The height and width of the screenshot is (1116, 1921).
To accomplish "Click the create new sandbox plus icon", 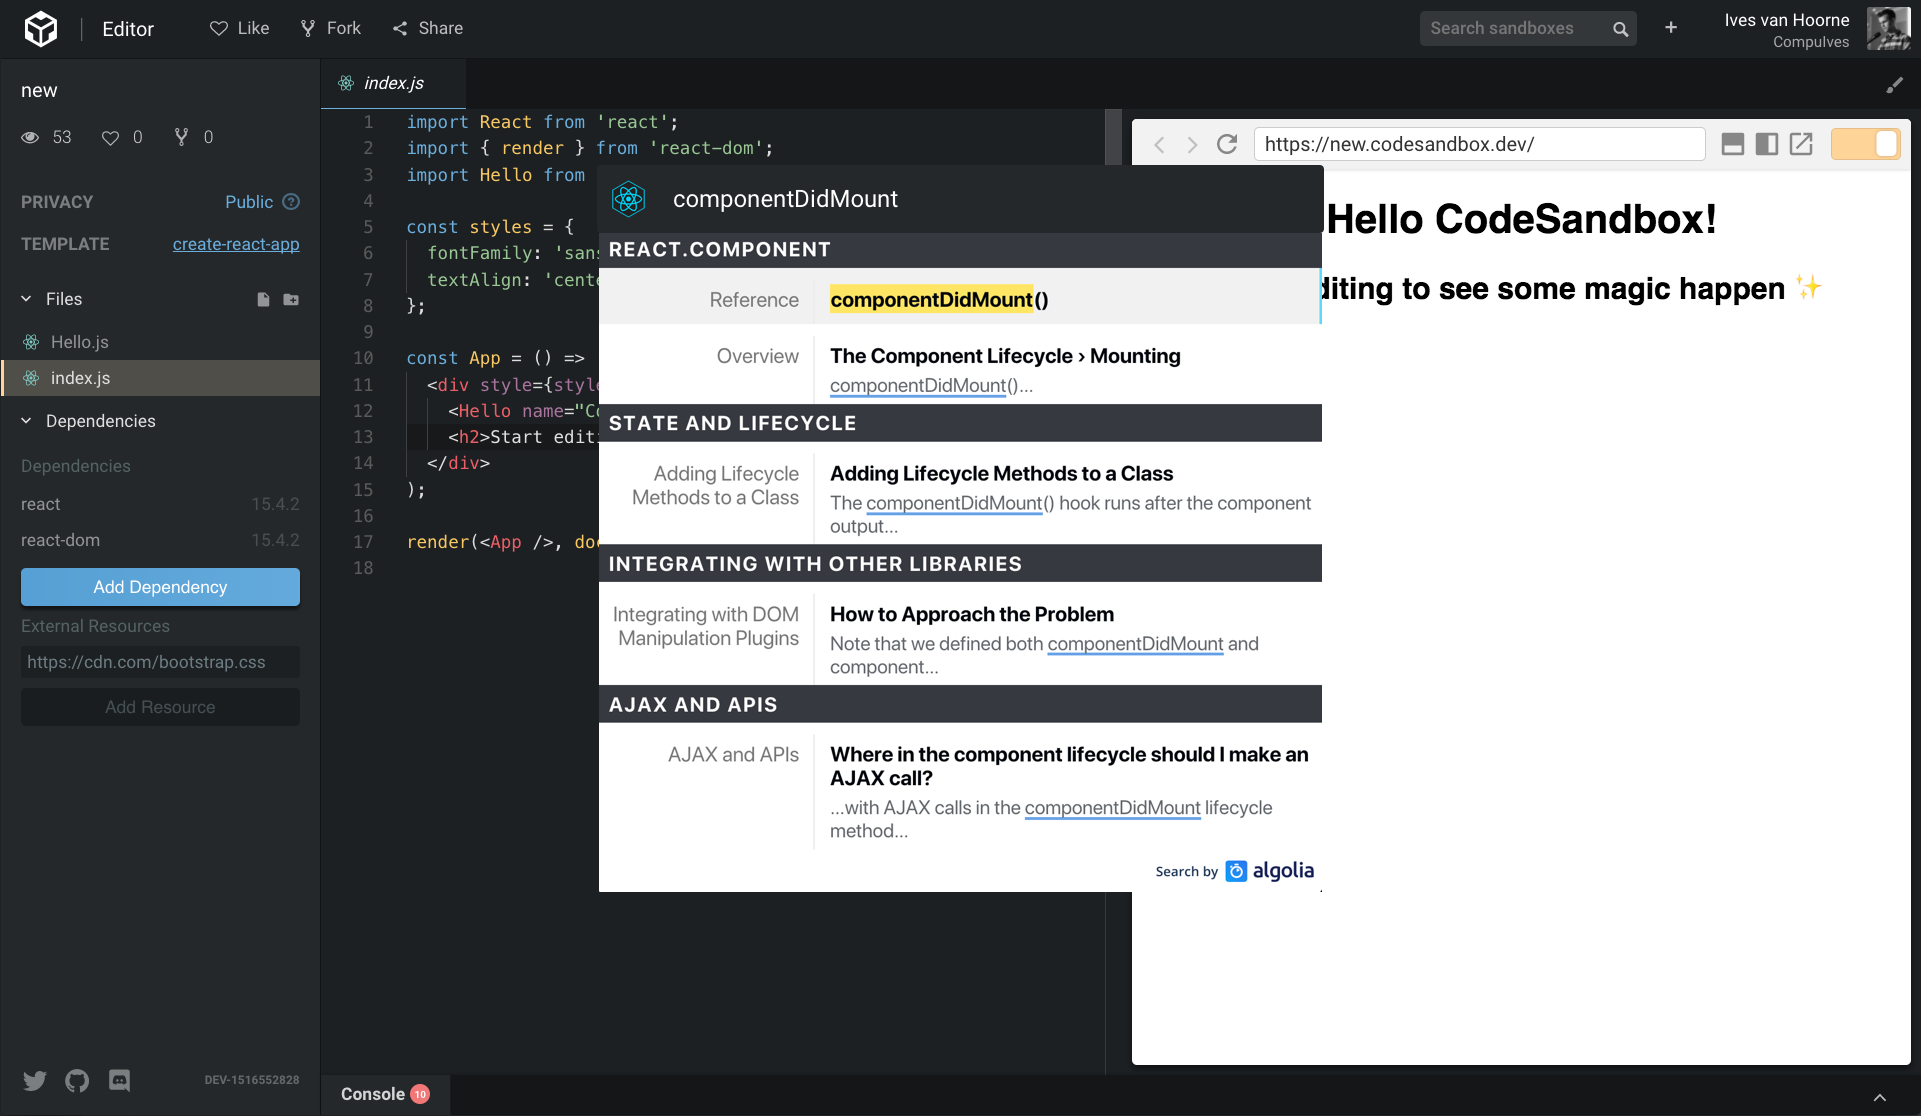I will [1671, 28].
